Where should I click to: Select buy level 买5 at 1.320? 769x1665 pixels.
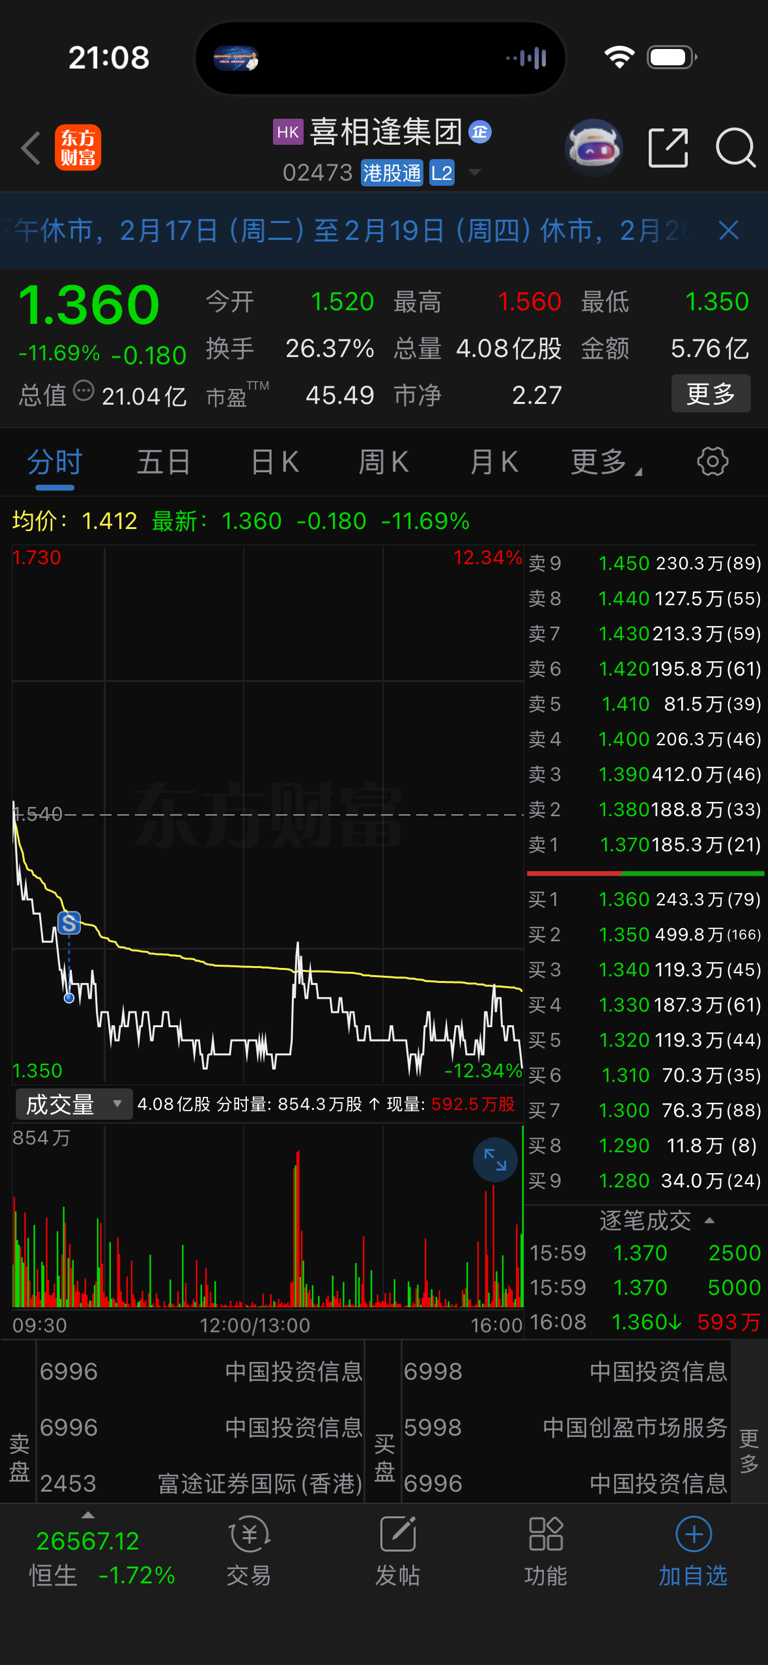point(645,1040)
